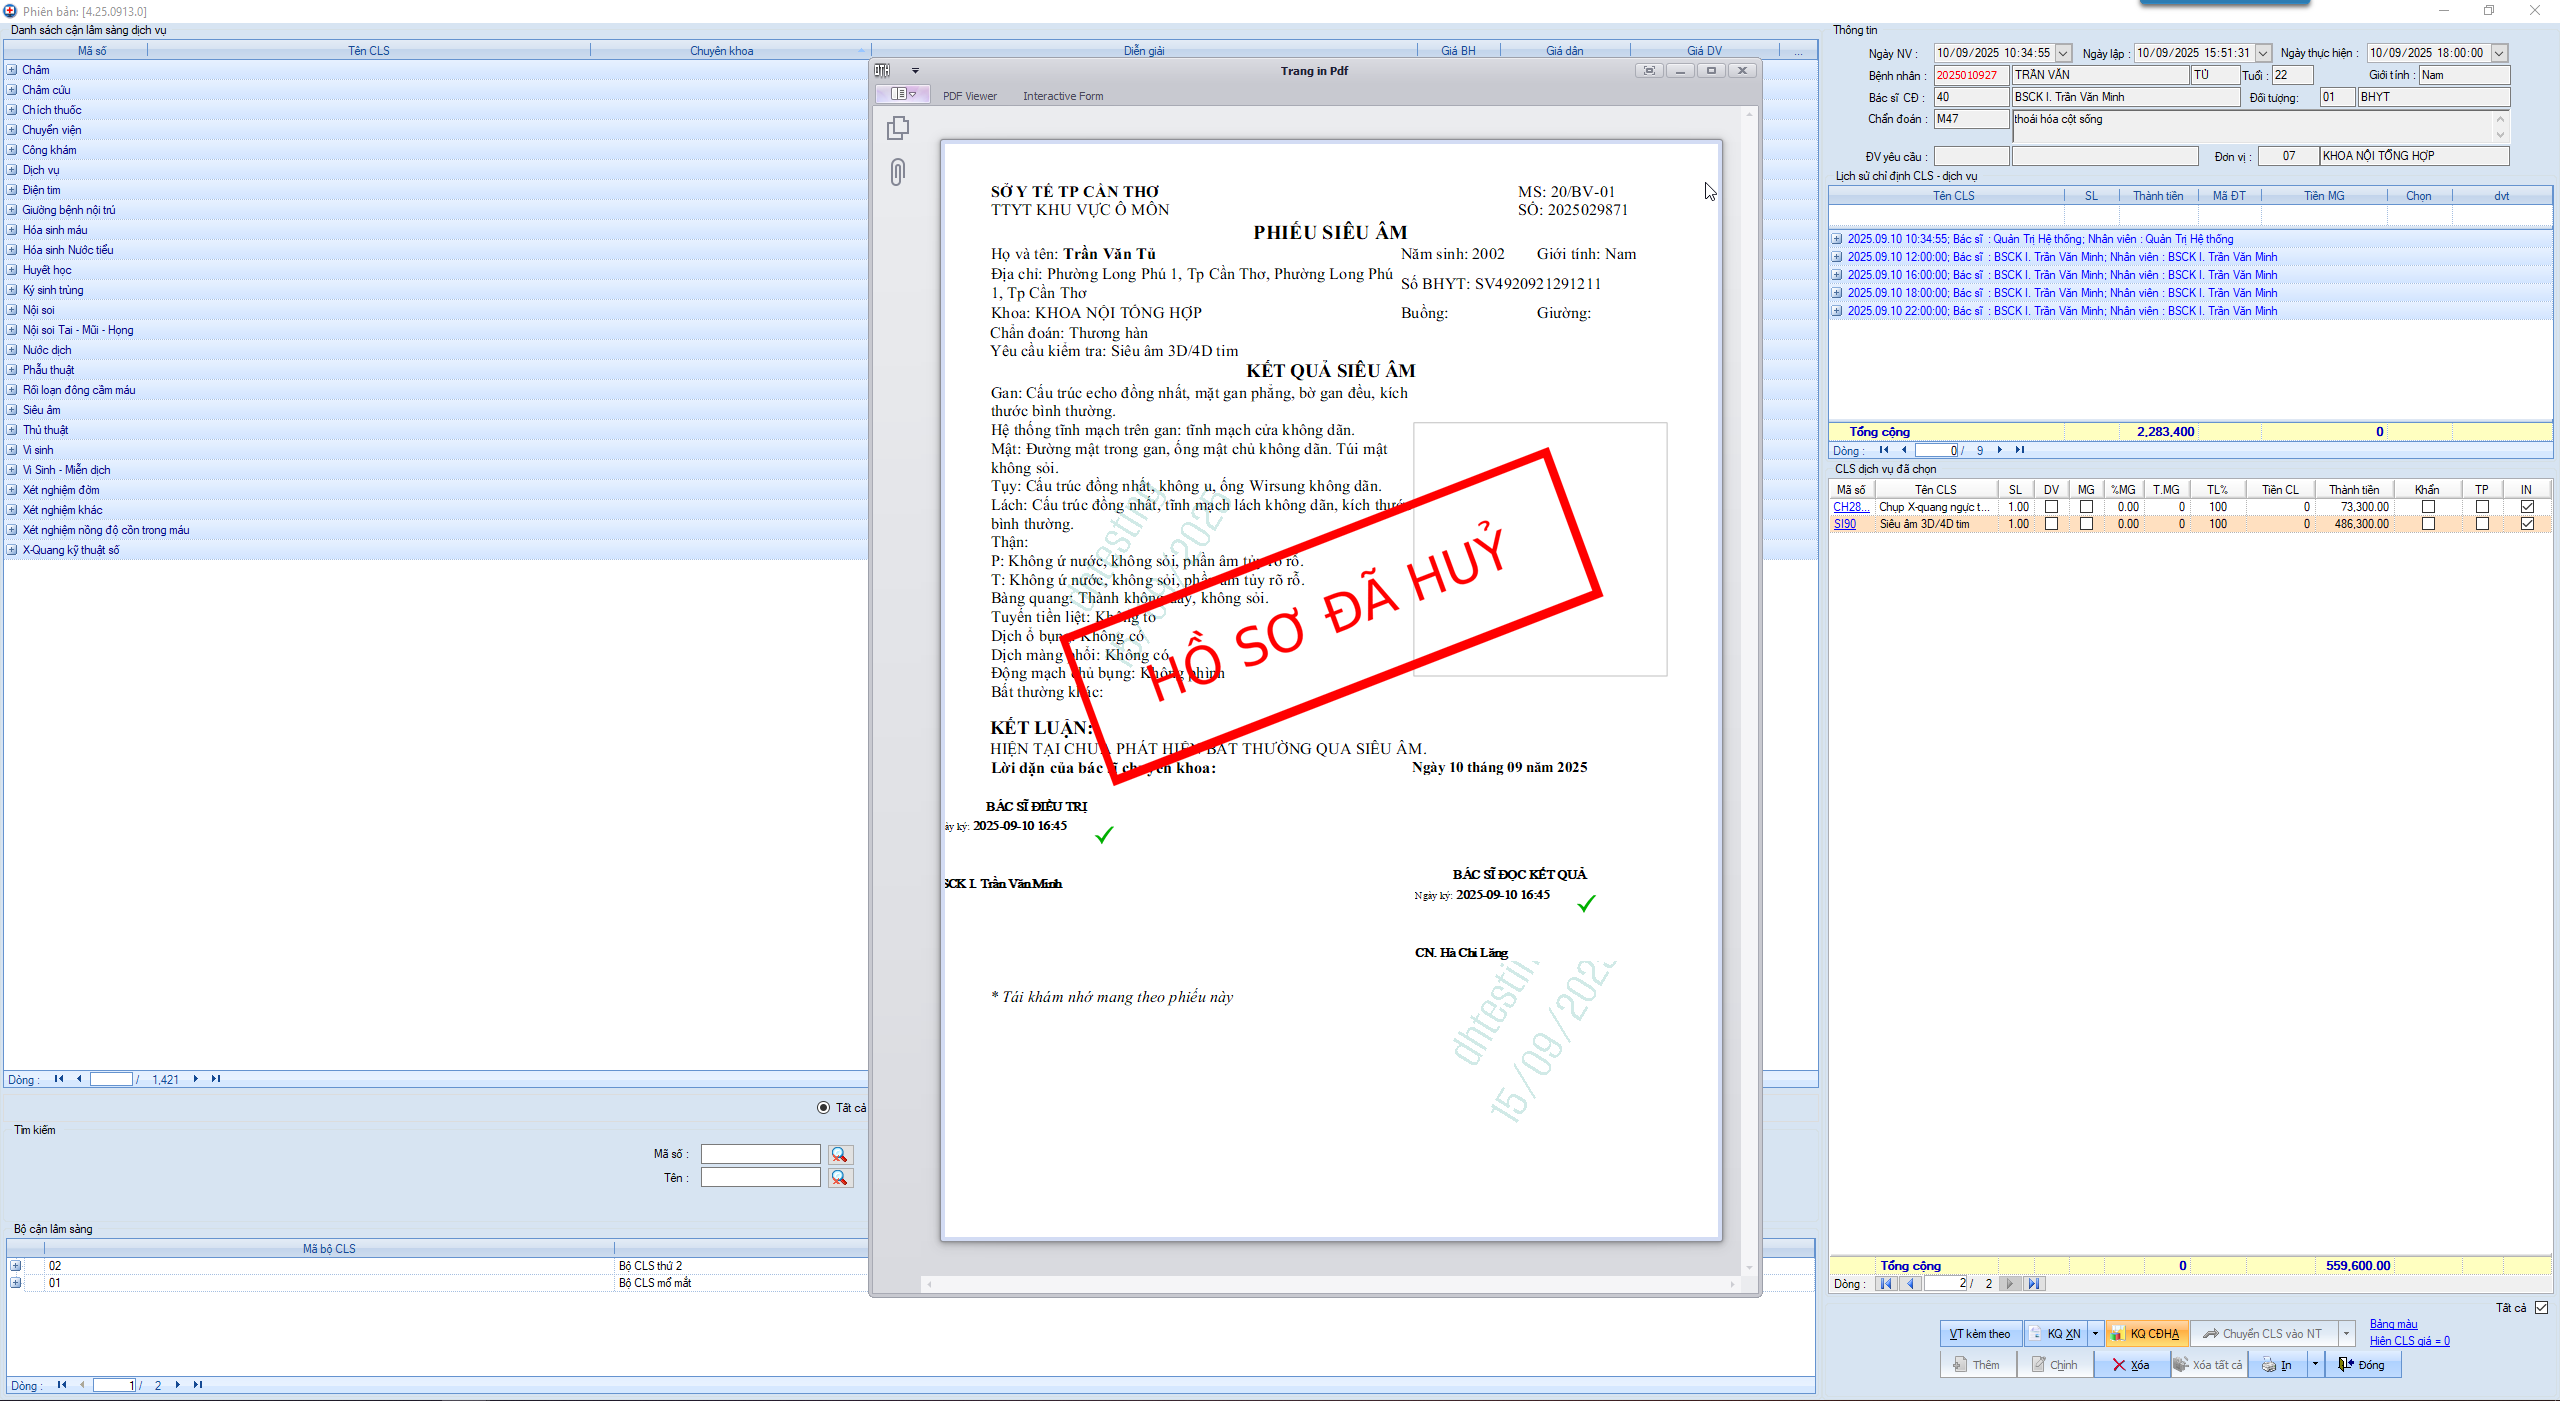Click the search icon beside Mã số
Viewport: 2560px width, 1401px height.
[840, 1154]
